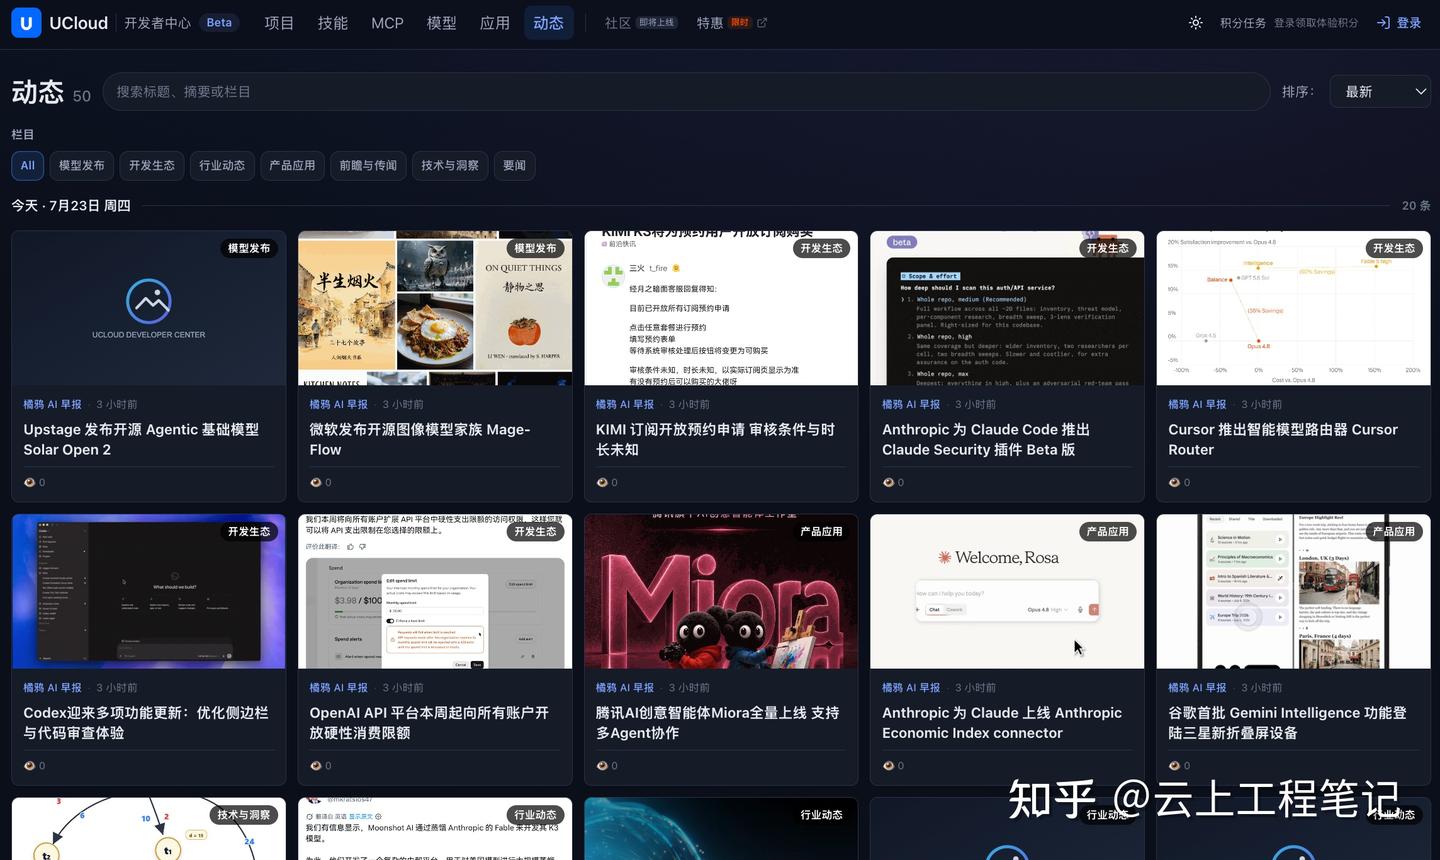Click the 登录 button
This screenshot has height=860, width=1440.
pyautogui.click(x=1399, y=23)
